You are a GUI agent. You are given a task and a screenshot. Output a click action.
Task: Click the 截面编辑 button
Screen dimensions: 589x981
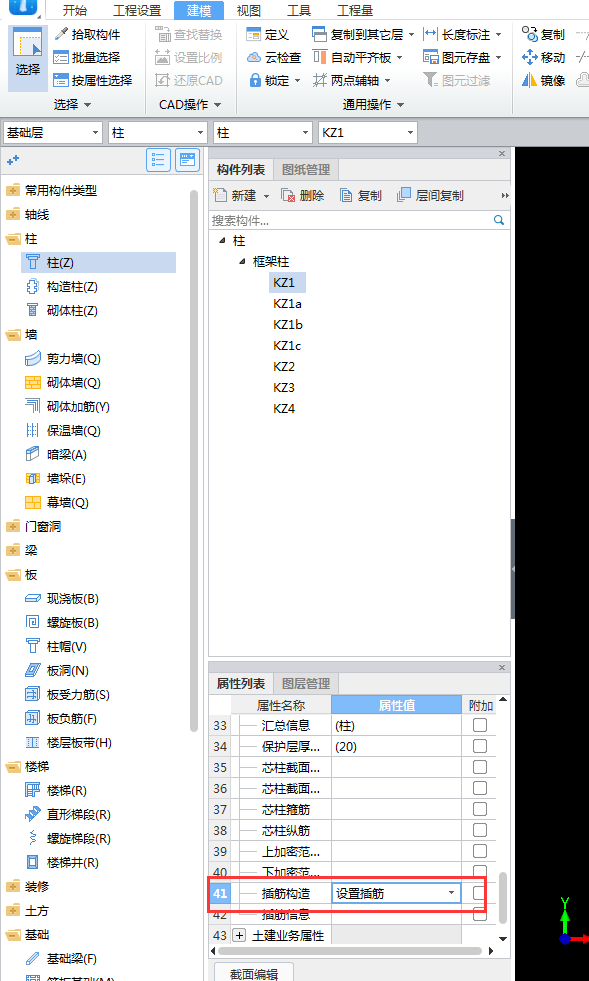click(x=254, y=973)
